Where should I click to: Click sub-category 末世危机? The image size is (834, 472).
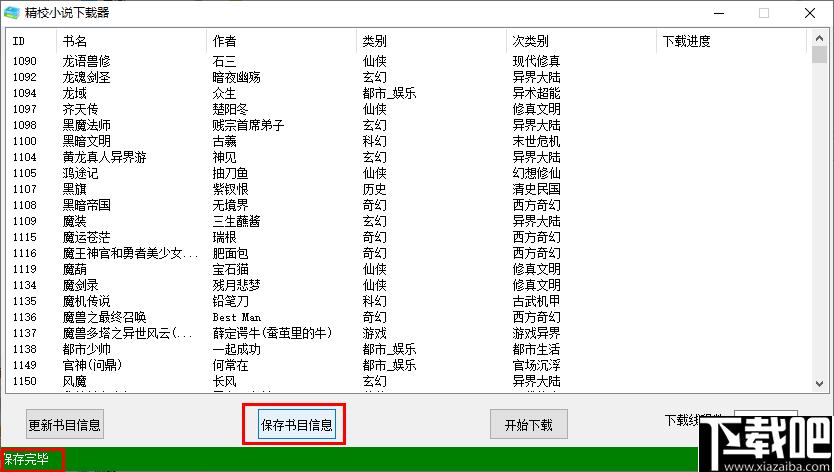tap(536, 141)
